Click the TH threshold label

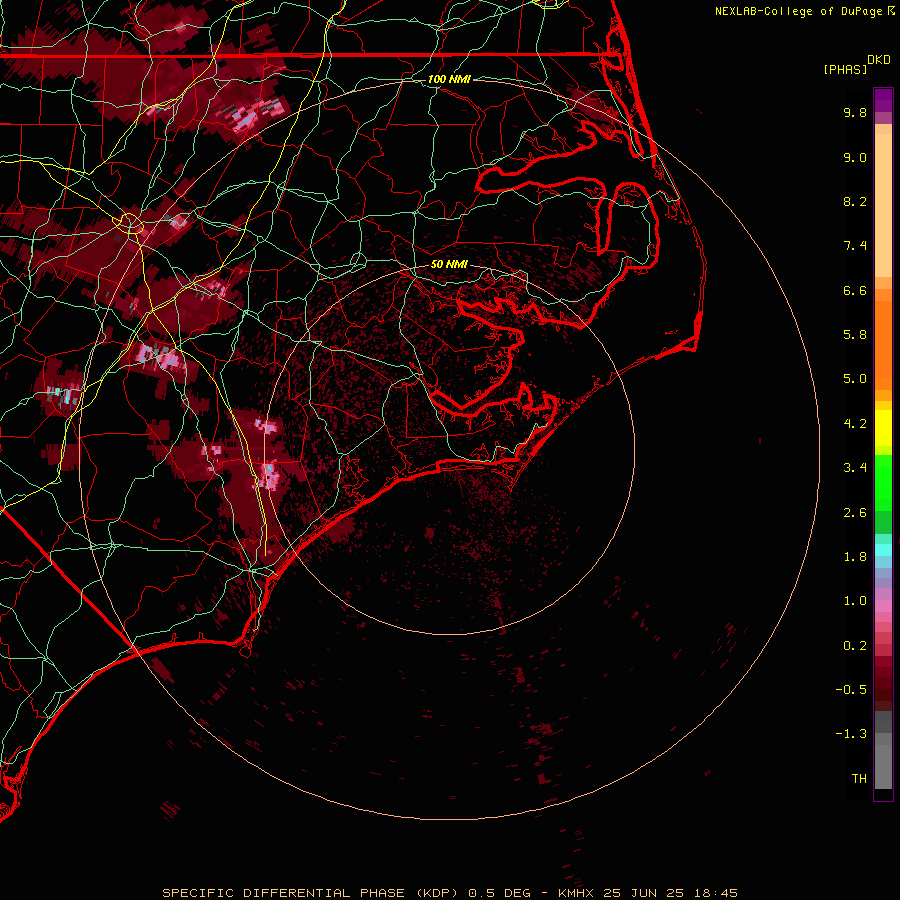tap(859, 779)
